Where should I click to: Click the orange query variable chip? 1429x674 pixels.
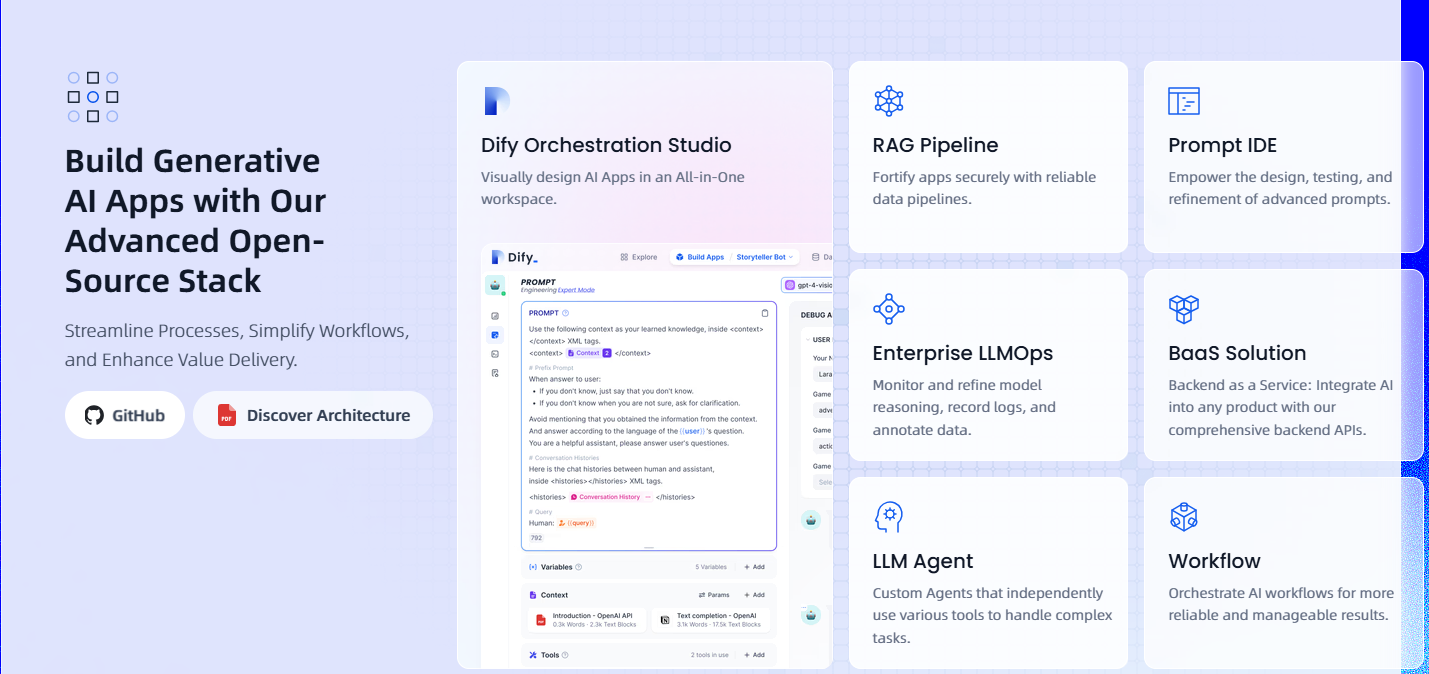point(576,523)
